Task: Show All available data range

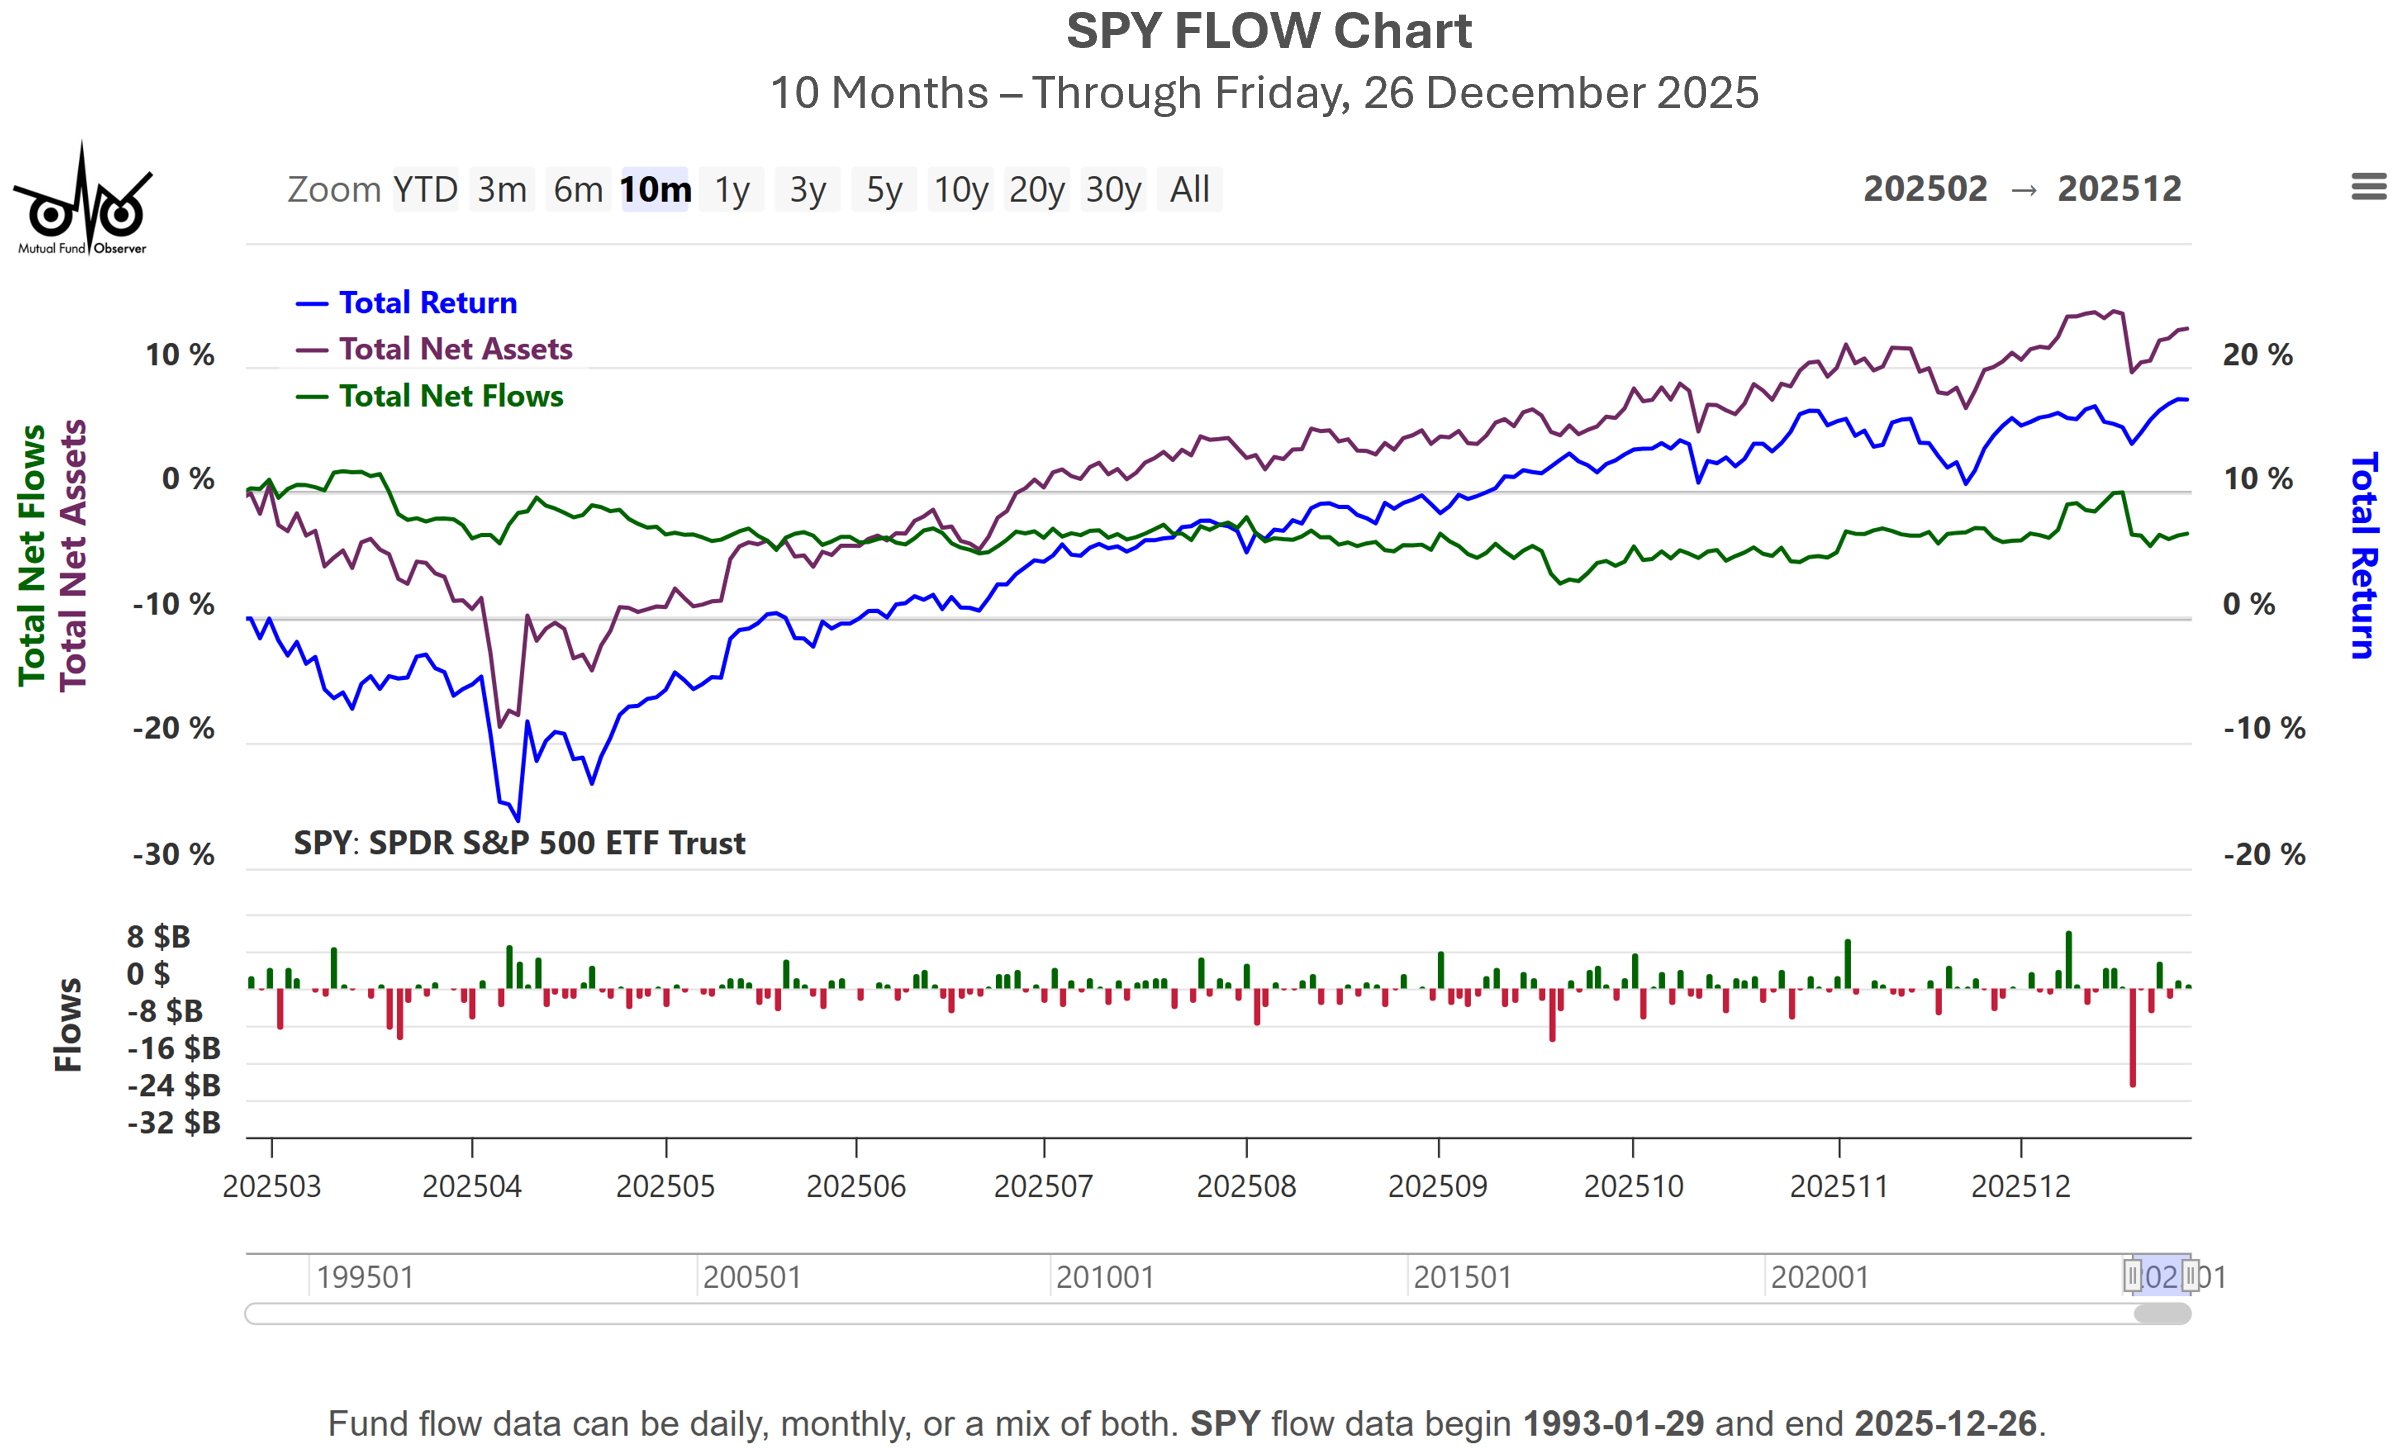Action: tap(1190, 189)
